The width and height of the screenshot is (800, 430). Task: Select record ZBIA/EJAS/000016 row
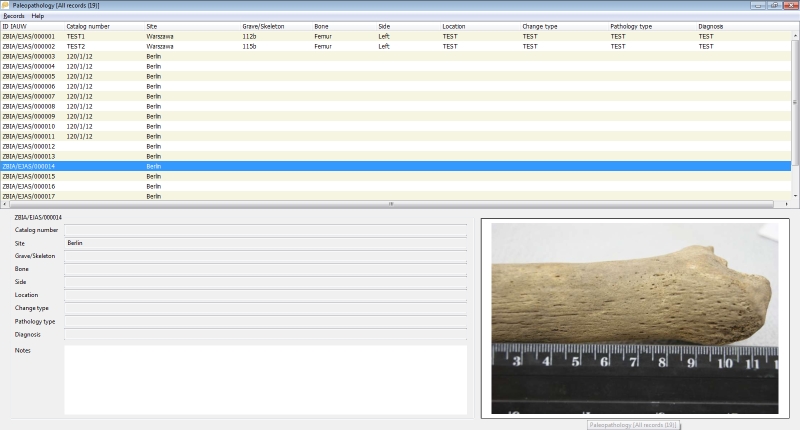coord(29,186)
